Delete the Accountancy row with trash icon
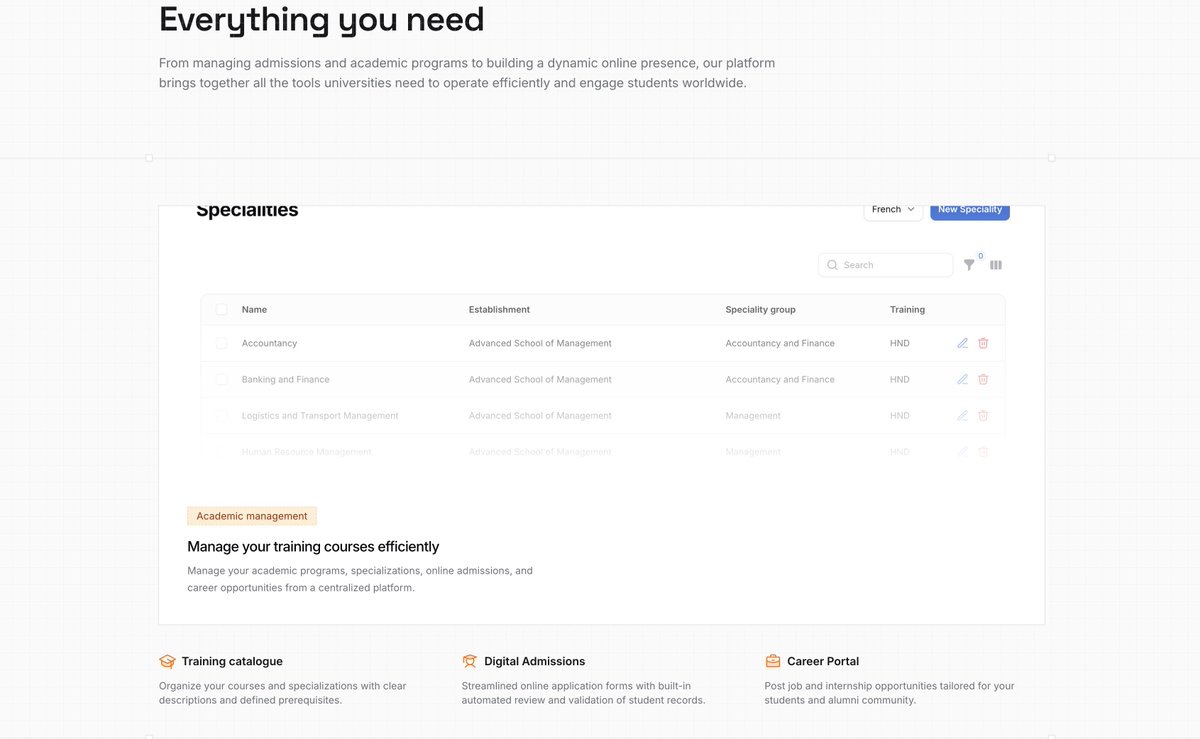Screen dimensions: 1200x739 click(x=983, y=343)
